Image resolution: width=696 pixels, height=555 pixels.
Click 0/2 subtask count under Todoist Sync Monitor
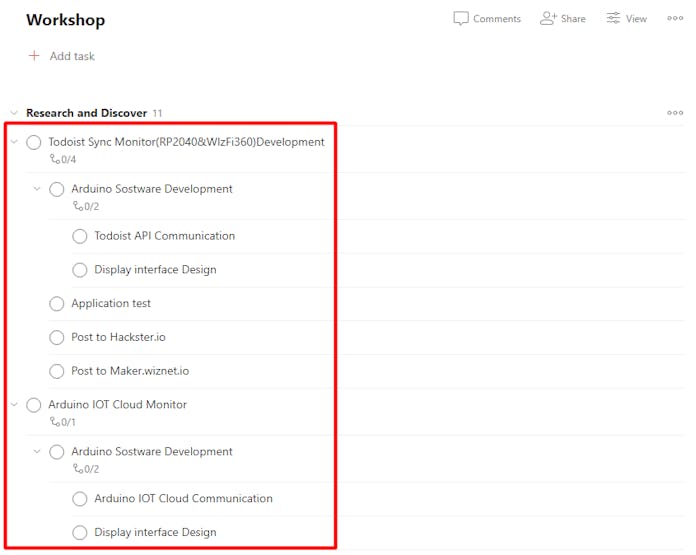pyautogui.click(x=86, y=206)
